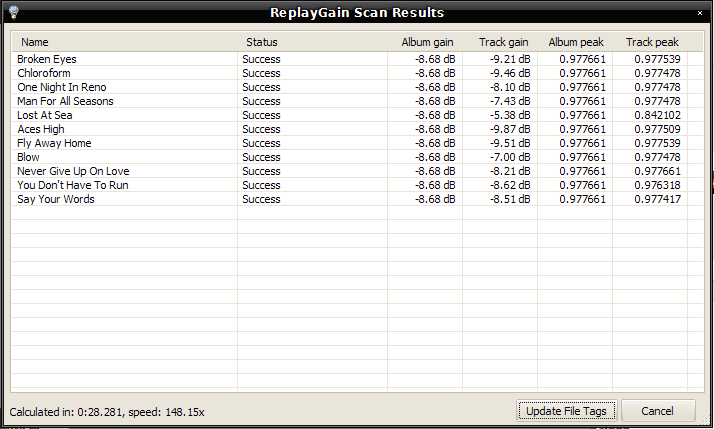The height and width of the screenshot is (429, 714).
Task: Click the -9.21 dB track gain value
Action: (x=510, y=59)
